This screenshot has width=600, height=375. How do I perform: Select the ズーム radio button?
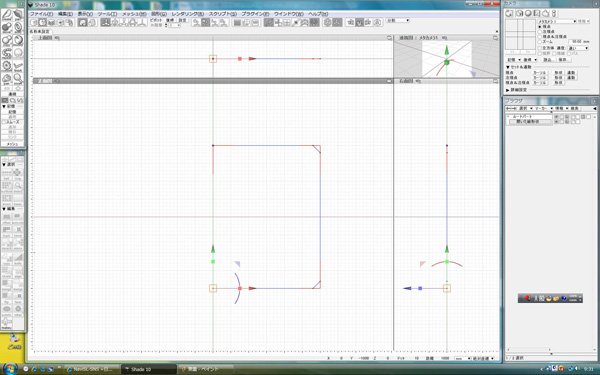coord(540,42)
